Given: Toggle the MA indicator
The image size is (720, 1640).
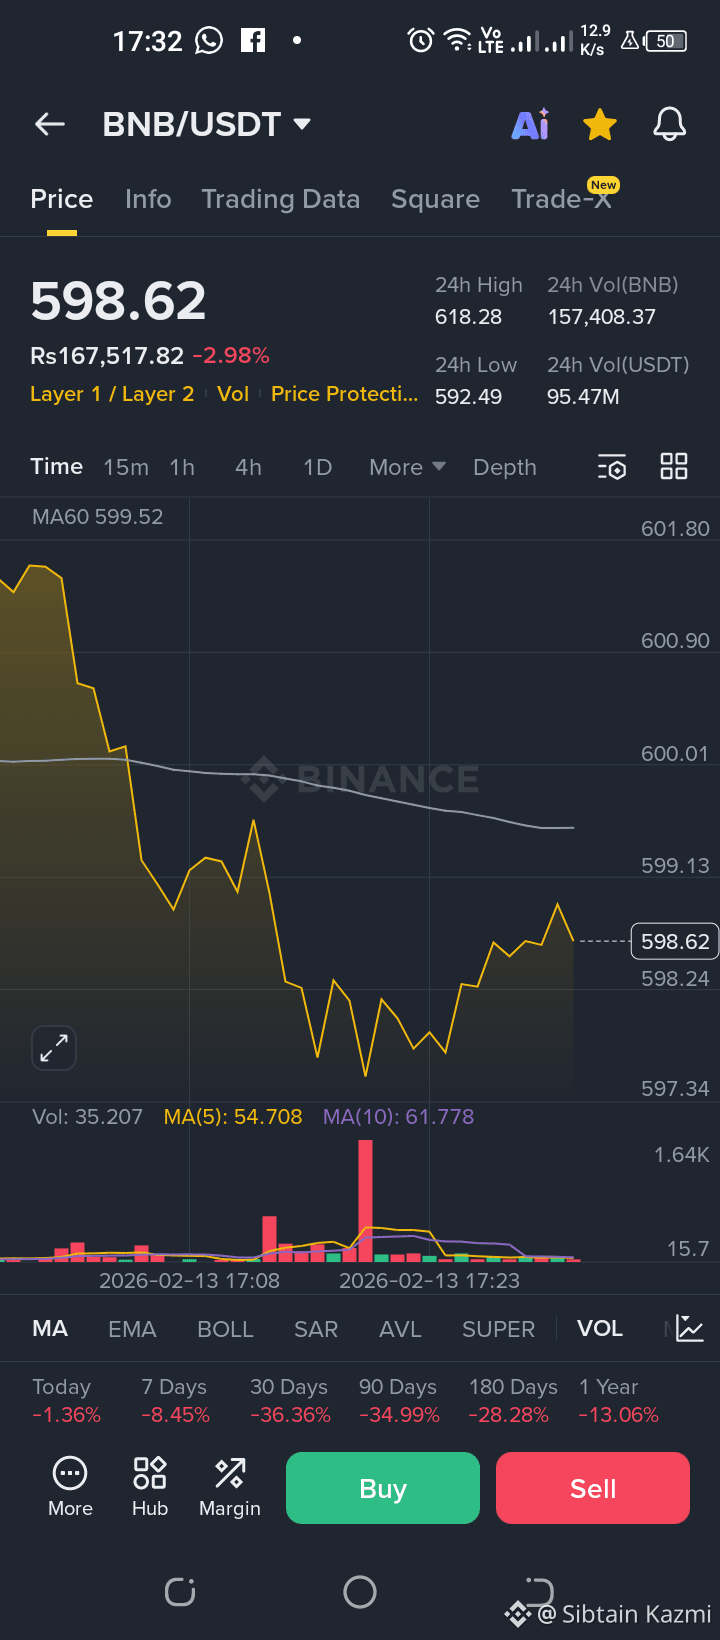Looking at the screenshot, I should tap(50, 1329).
